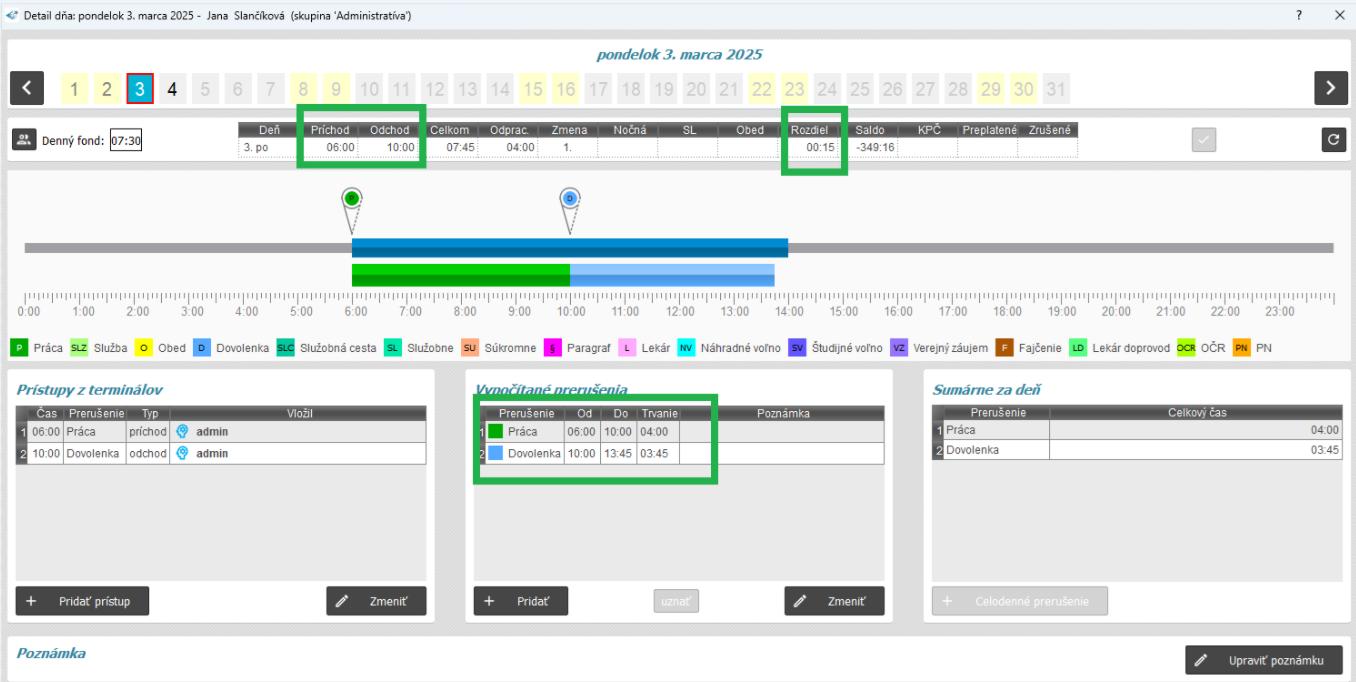1356x682 pixels.
Task: Click the refresh icon beside the summary row
Action: tap(1333, 140)
